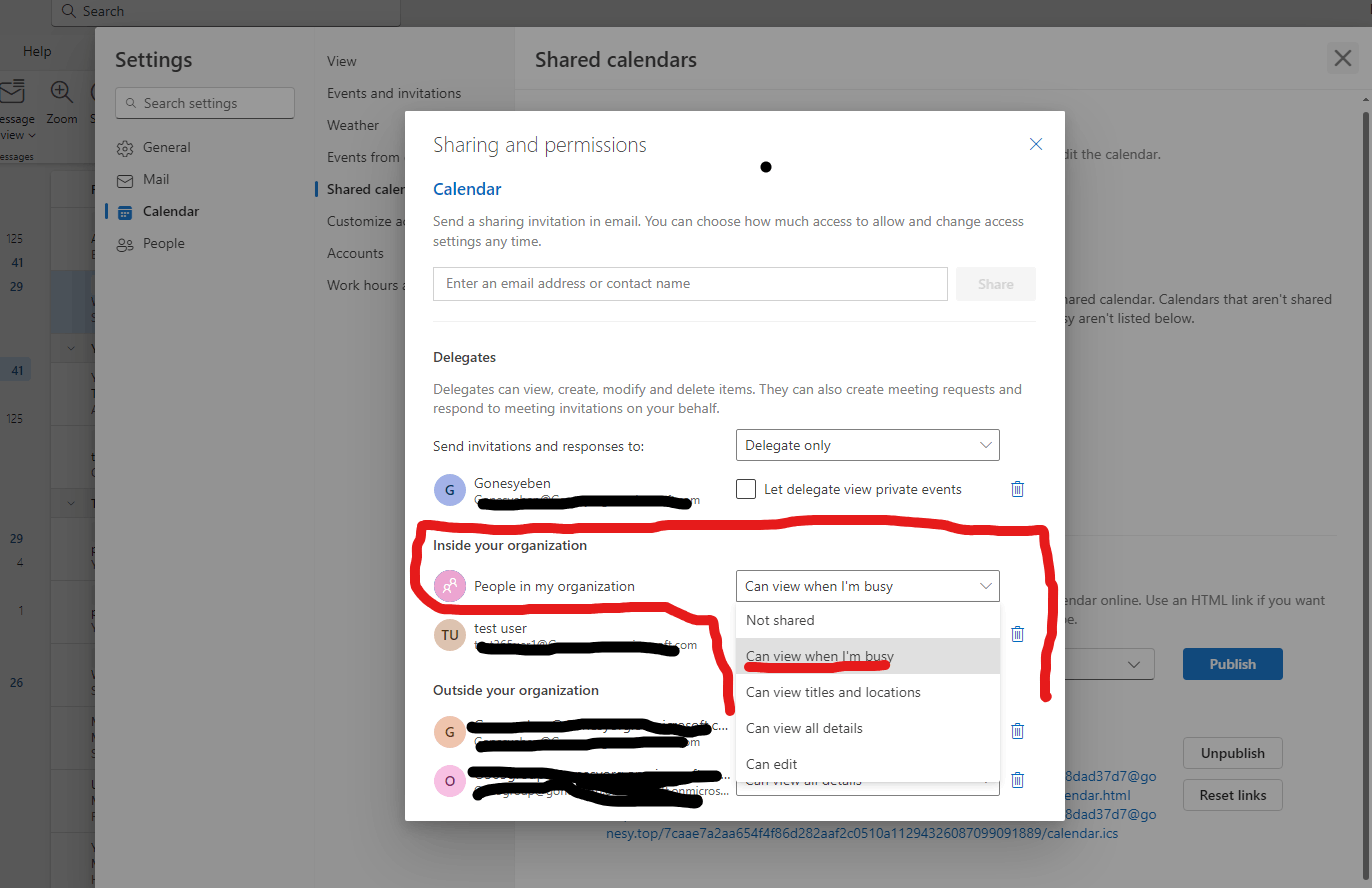Image resolution: width=1372 pixels, height=888 pixels.
Task: Click the Inside your organization heading
Action: pyautogui.click(x=510, y=546)
